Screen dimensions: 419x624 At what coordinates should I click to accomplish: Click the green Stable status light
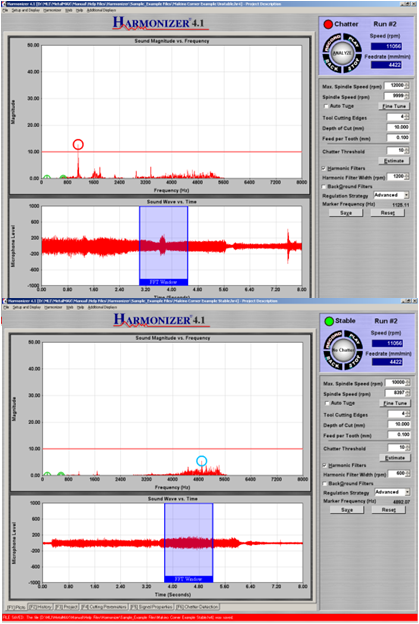coord(329,321)
